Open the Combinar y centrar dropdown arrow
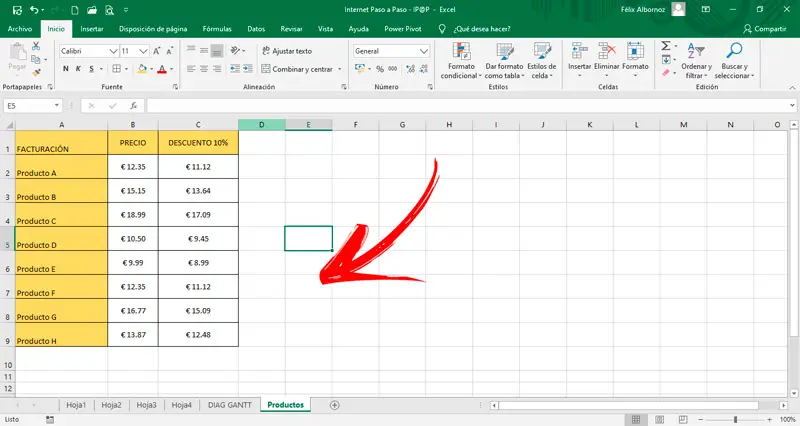 tap(340, 69)
